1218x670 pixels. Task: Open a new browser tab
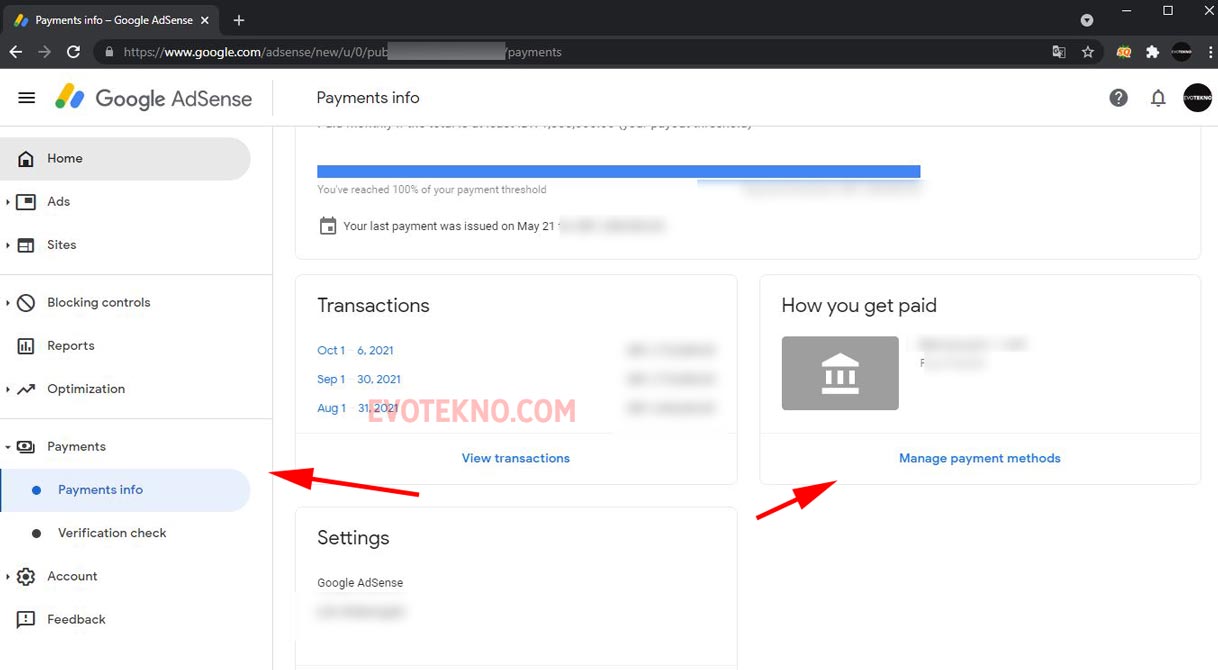point(239,20)
